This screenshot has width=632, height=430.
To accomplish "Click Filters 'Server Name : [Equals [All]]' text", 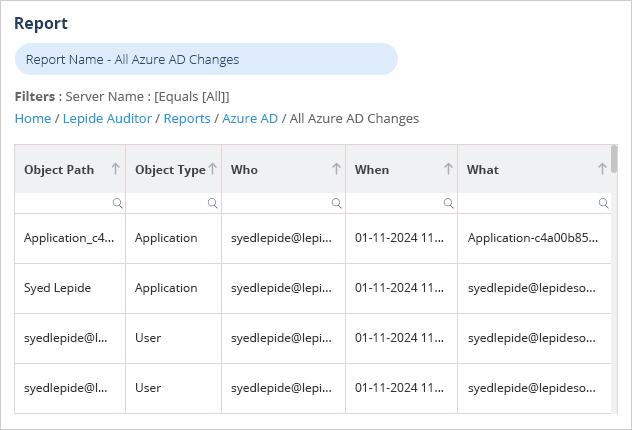I will tap(148, 97).
